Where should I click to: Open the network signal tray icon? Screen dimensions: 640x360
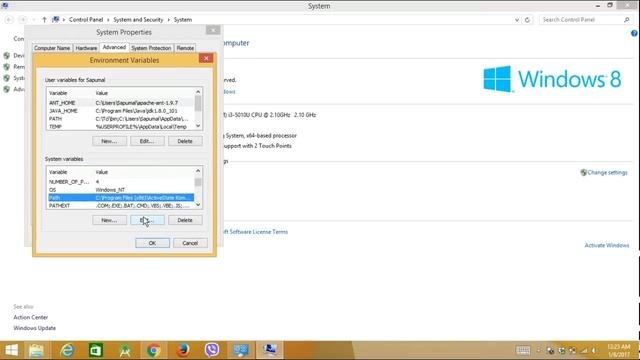[584, 350]
